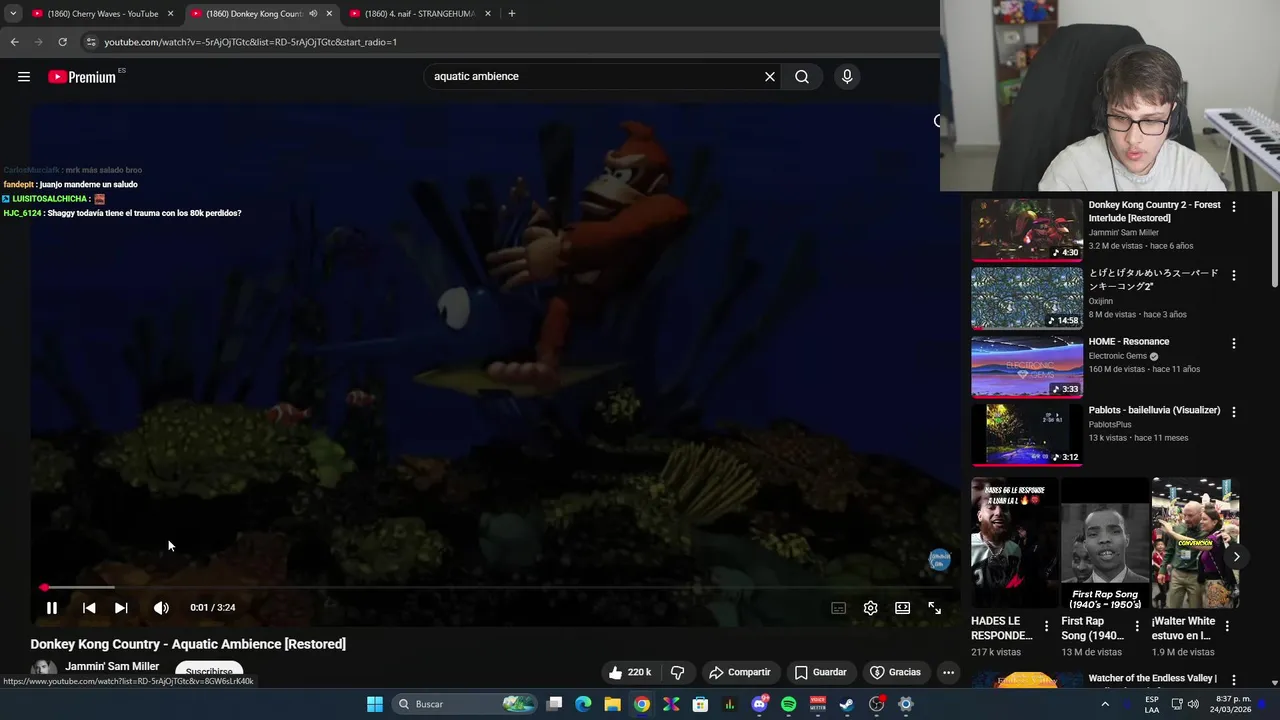This screenshot has width=1280, height=720.
Task: Mute the Donkey Kong tab audio indicator
Action: 313,14
